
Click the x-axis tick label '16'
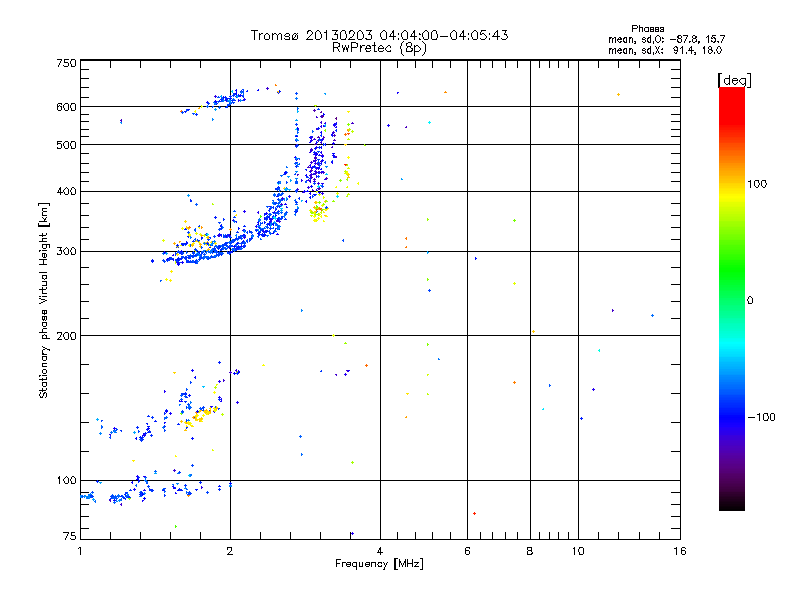(x=680, y=551)
